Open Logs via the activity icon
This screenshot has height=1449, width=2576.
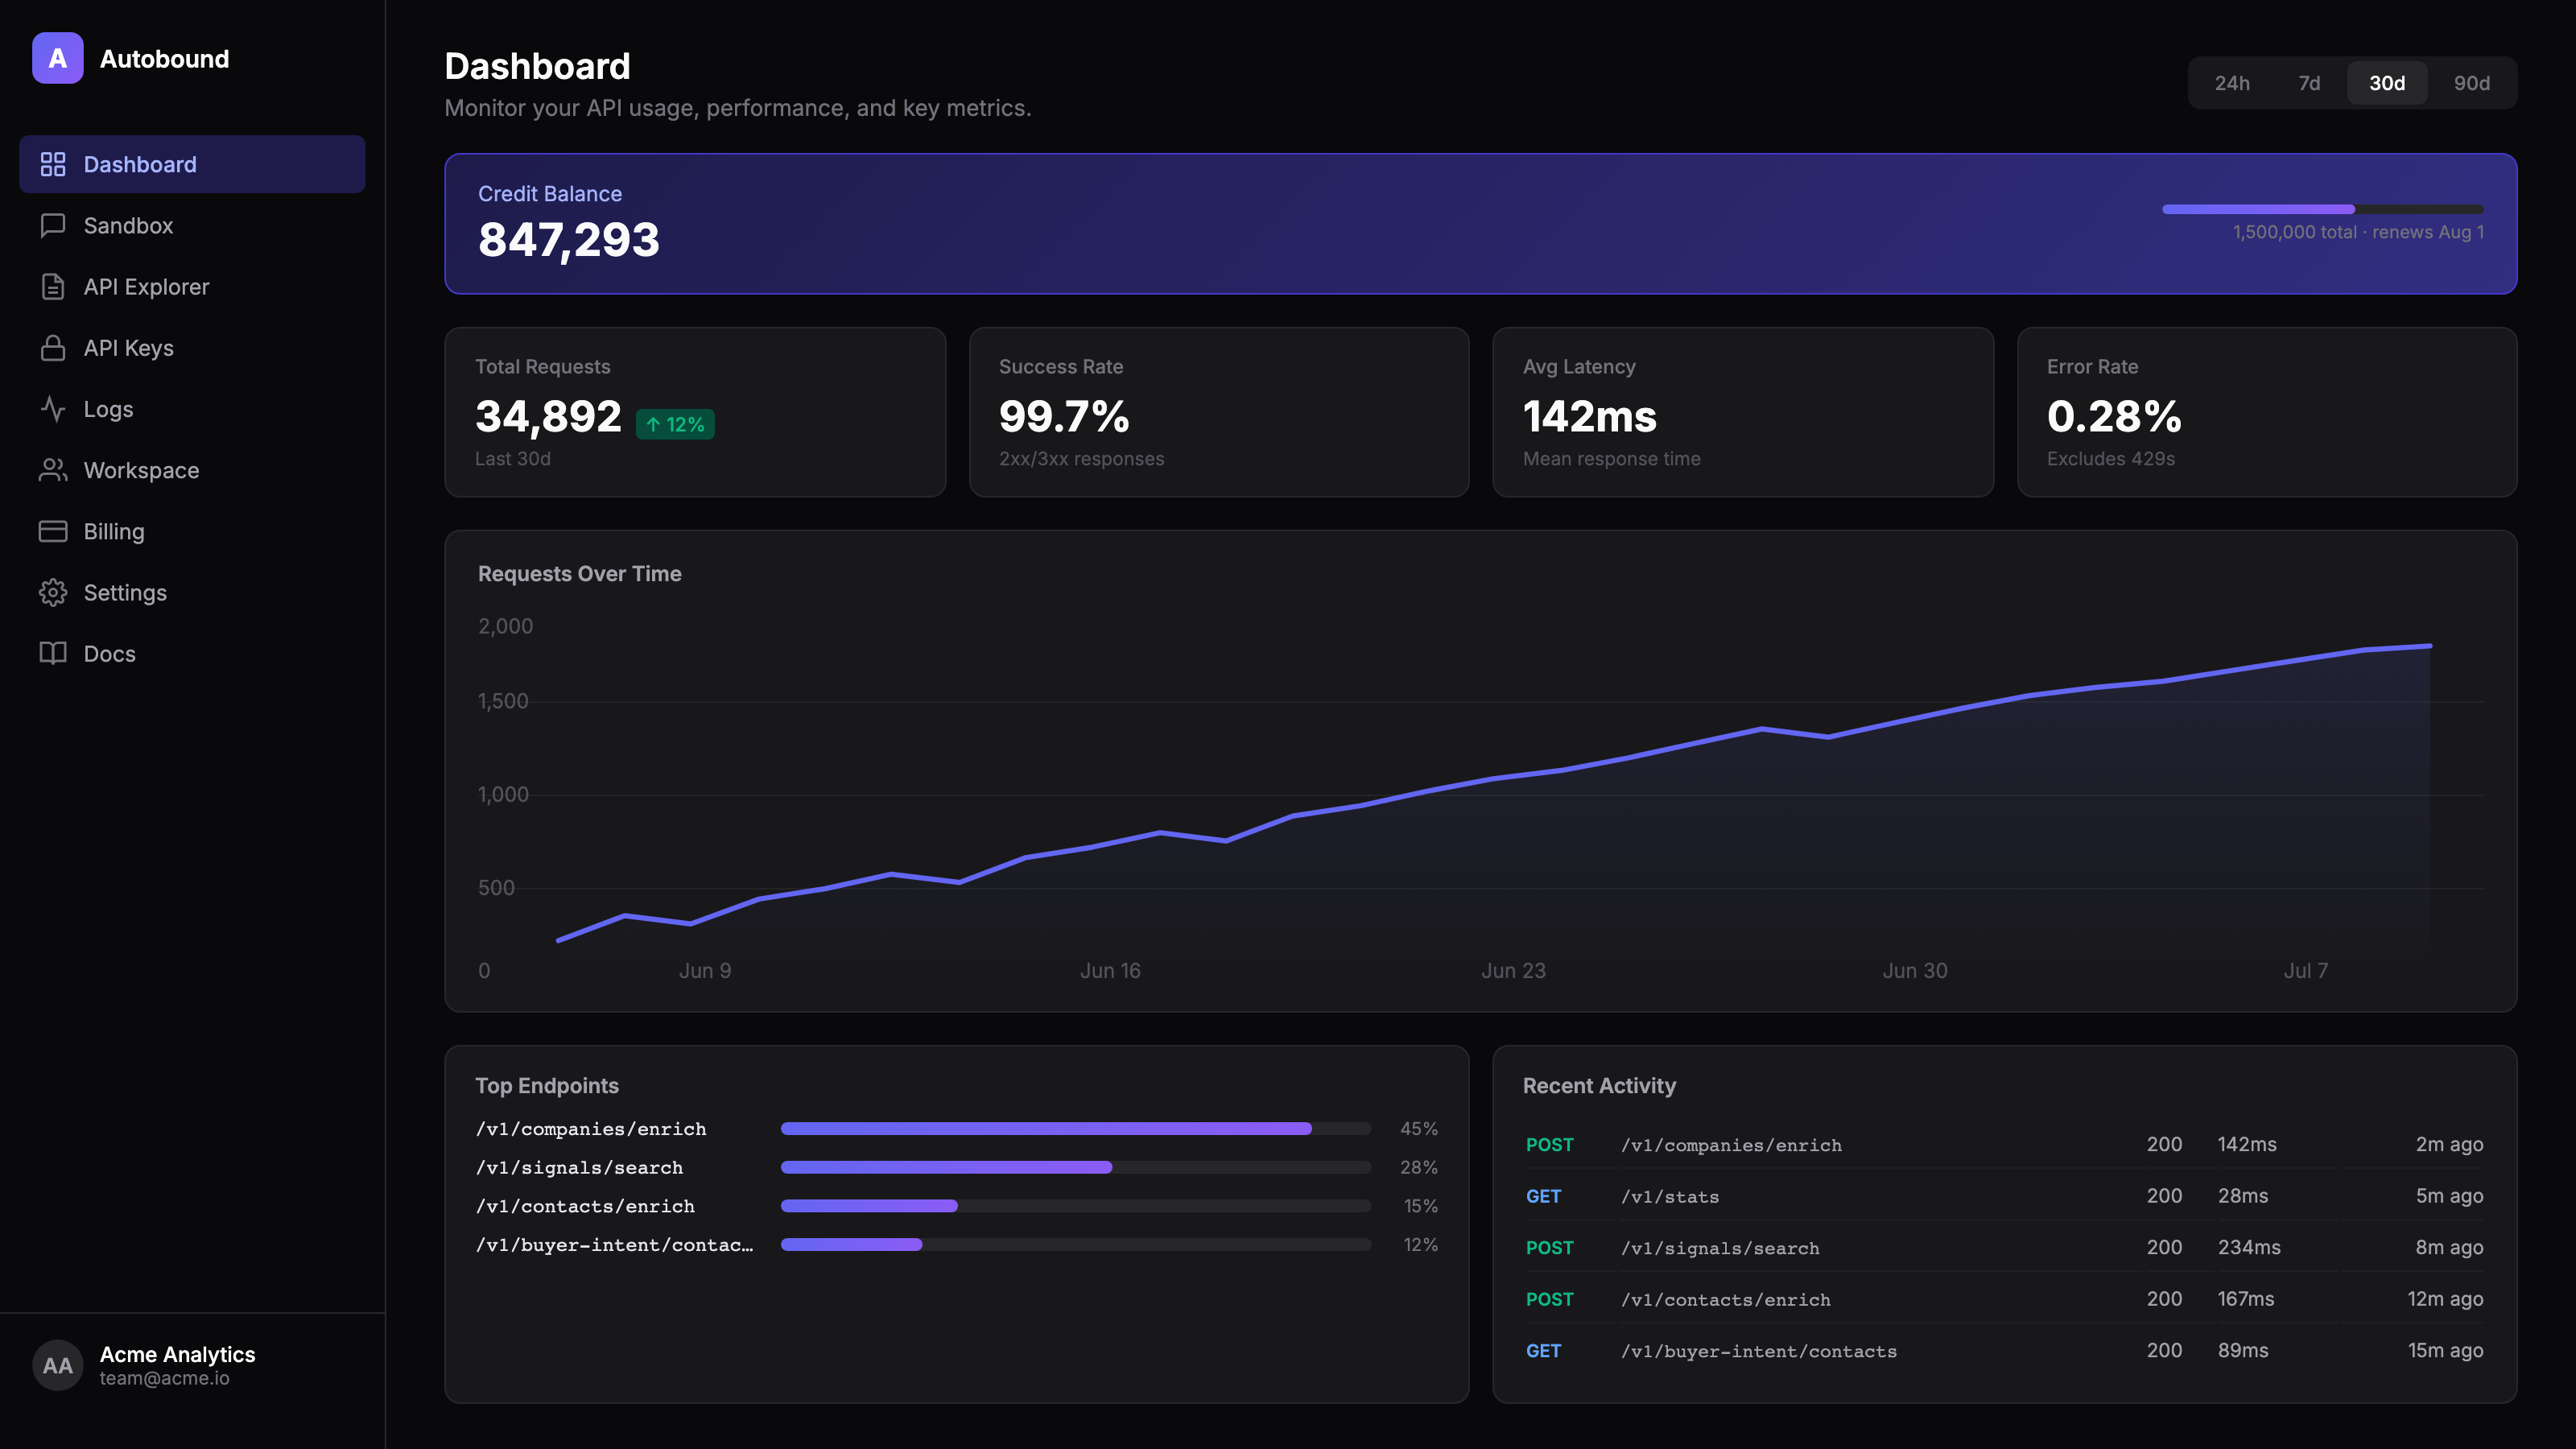(x=53, y=409)
